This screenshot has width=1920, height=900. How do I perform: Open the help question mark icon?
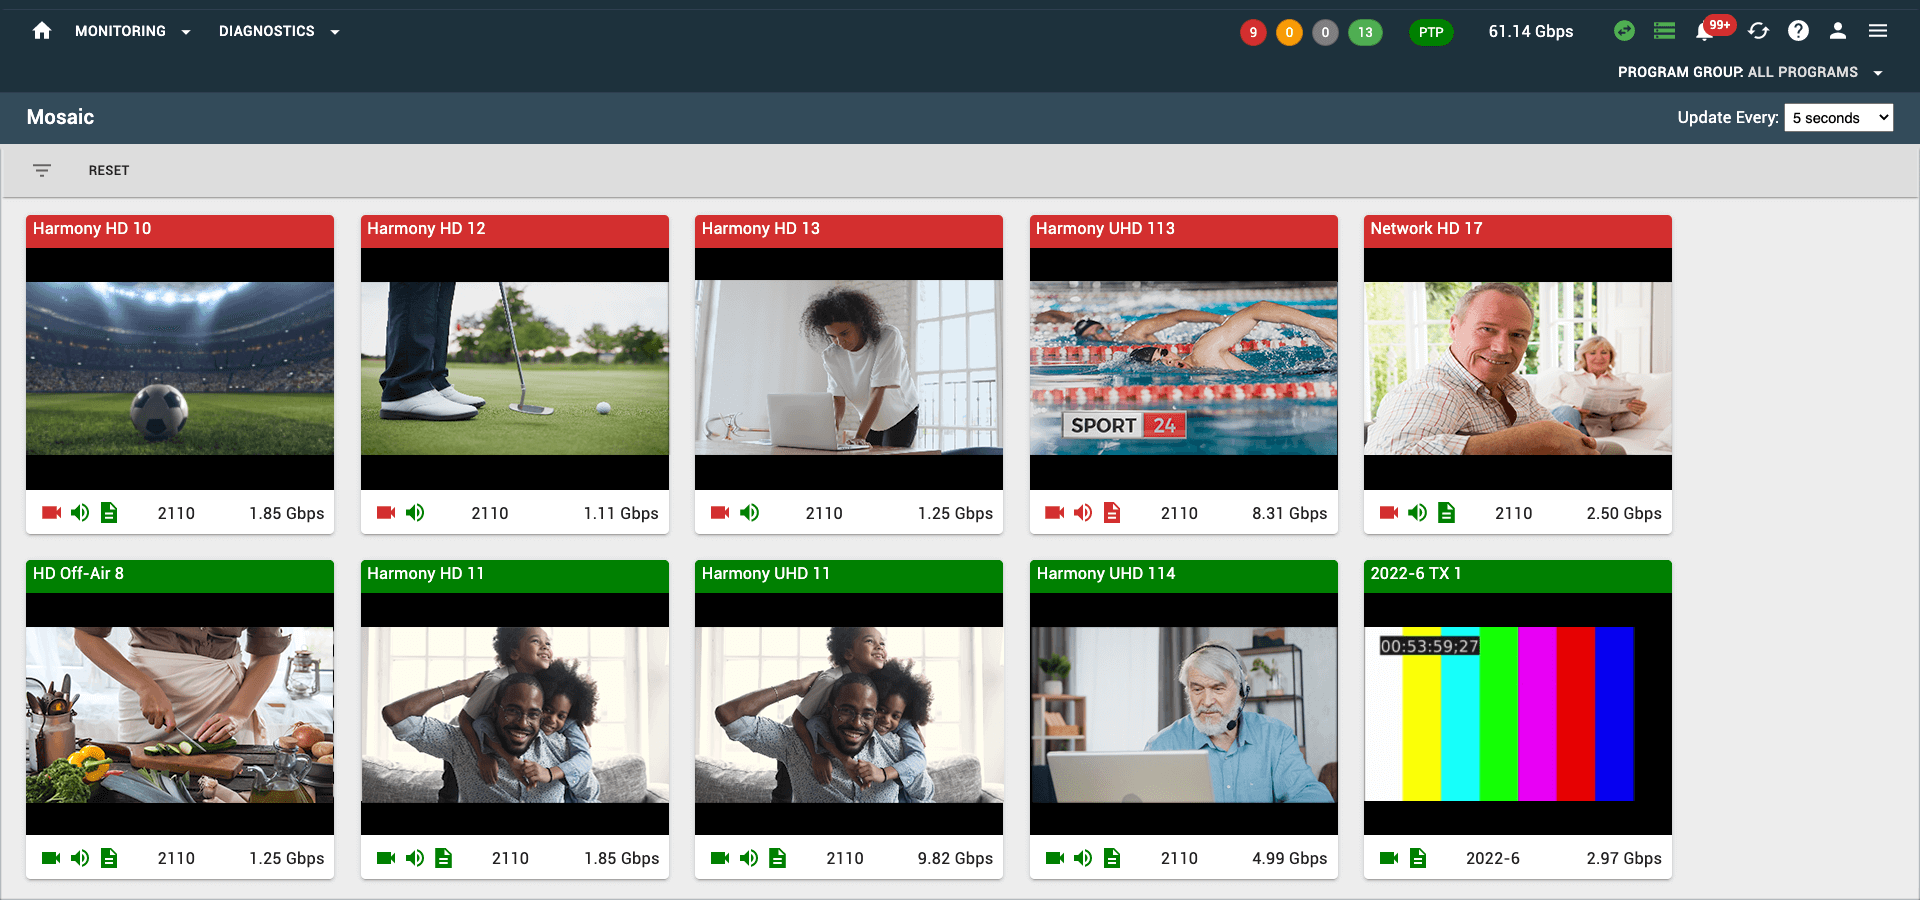1798,31
